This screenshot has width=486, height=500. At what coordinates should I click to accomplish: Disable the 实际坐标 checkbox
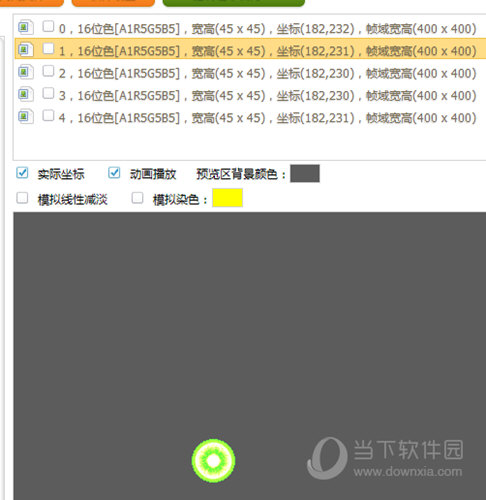click(22, 173)
